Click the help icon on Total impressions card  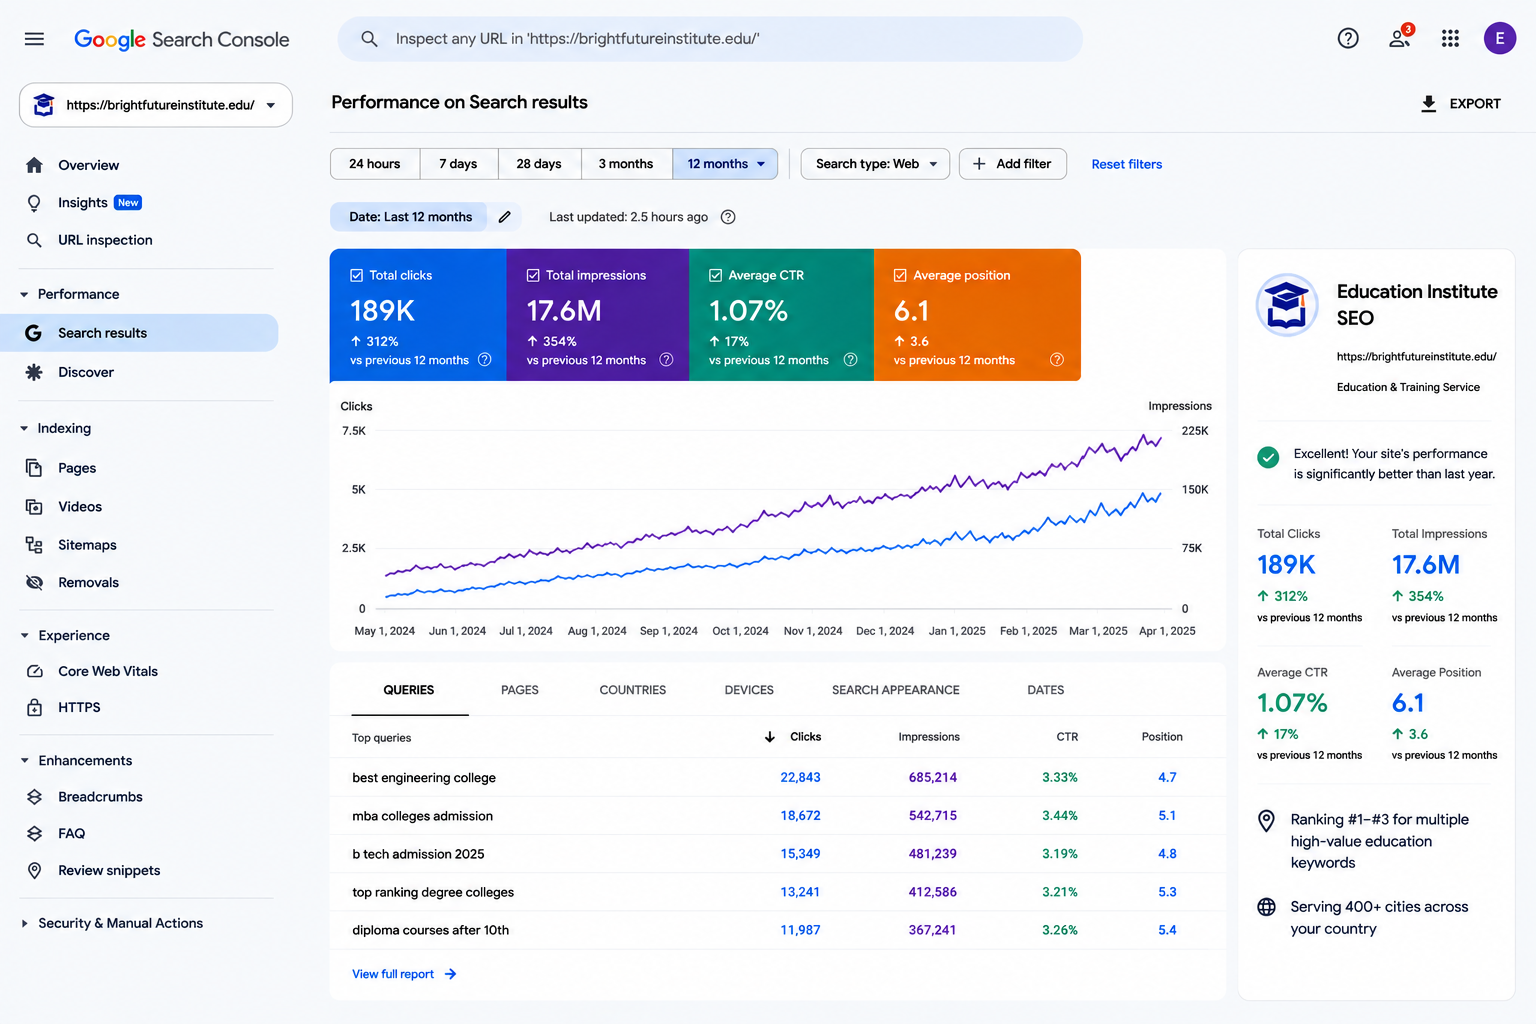click(666, 360)
